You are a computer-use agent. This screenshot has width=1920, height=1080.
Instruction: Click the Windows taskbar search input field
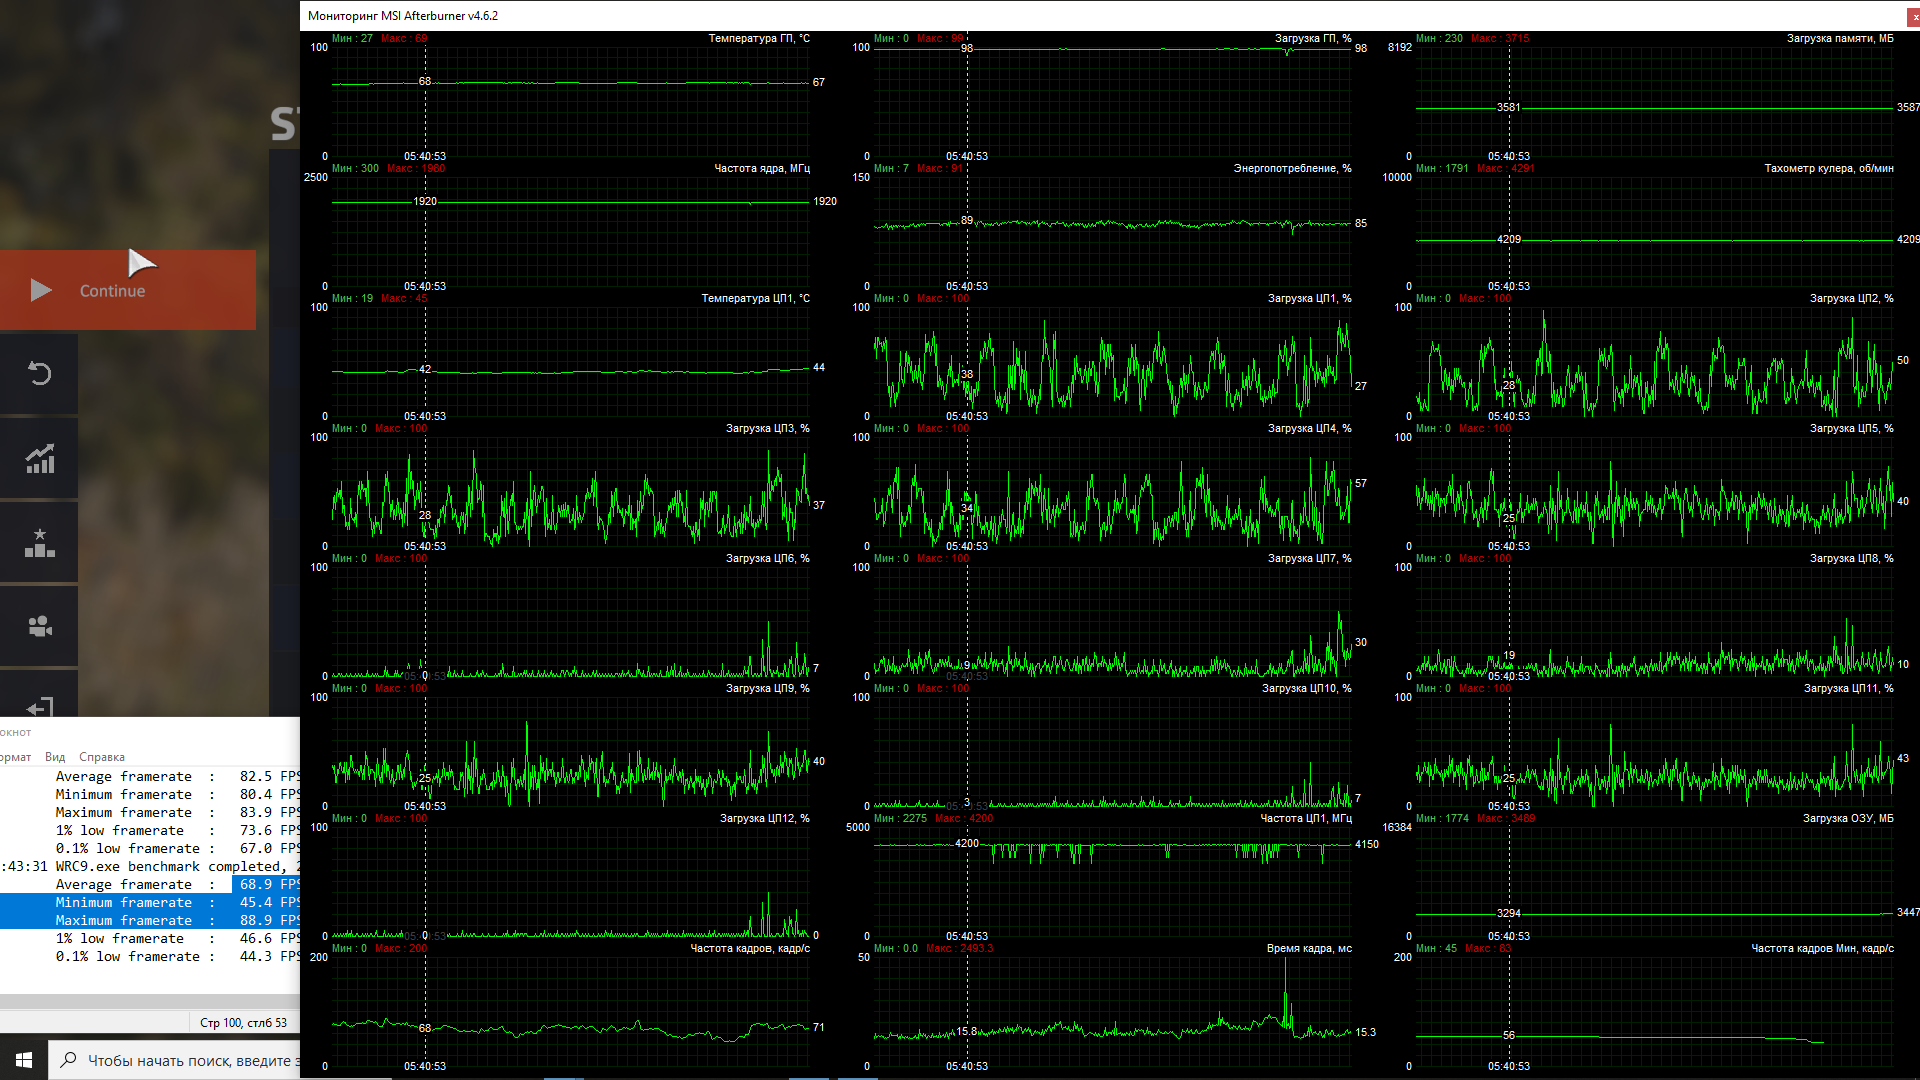point(190,1060)
